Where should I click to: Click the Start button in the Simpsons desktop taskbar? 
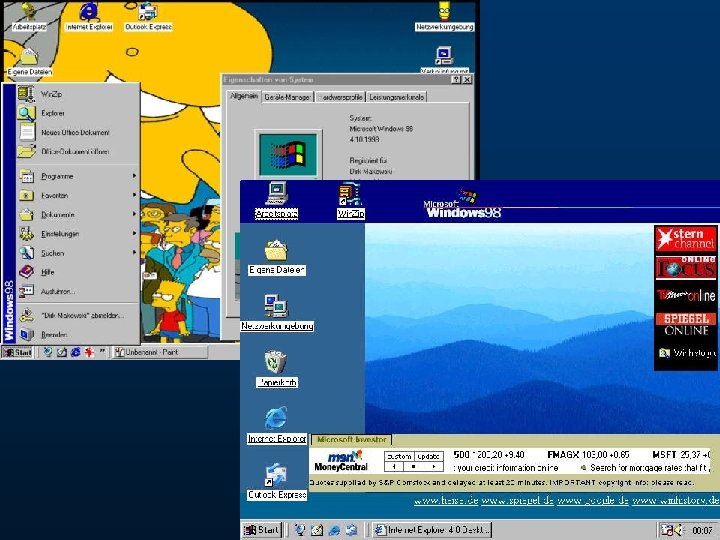pyautogui.click(x=17, y=352)
